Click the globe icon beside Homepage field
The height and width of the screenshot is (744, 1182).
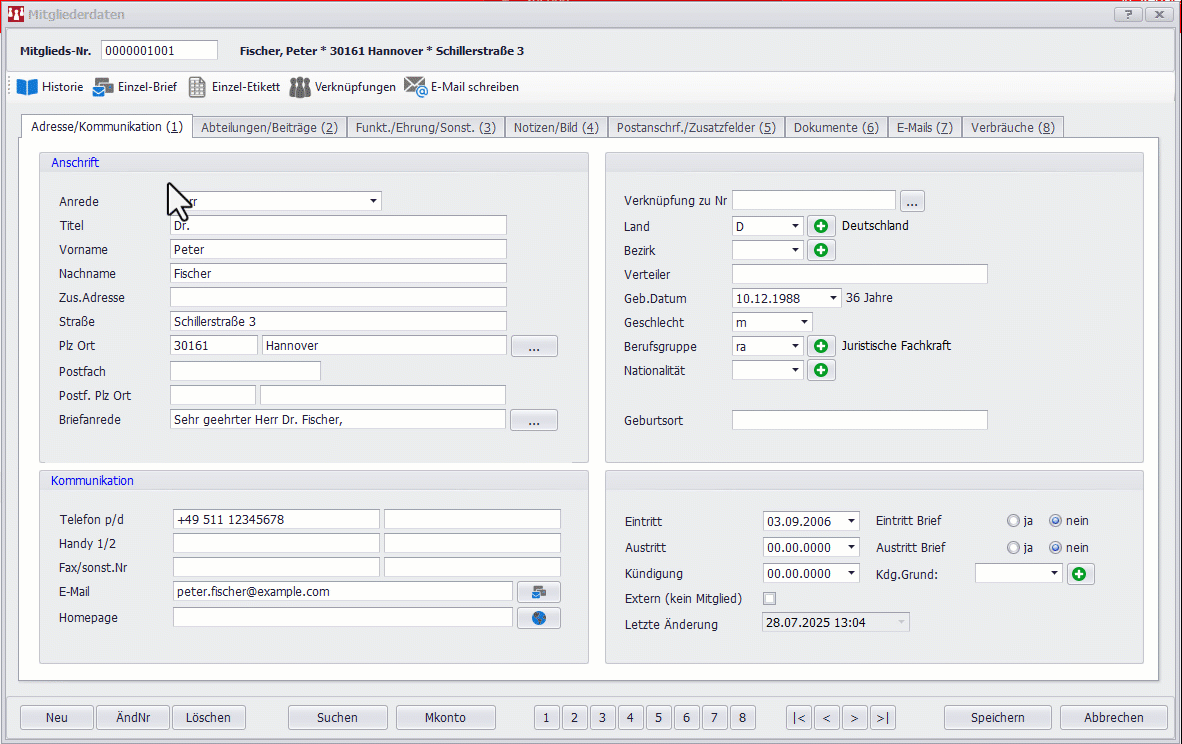(x=539, y=618)
